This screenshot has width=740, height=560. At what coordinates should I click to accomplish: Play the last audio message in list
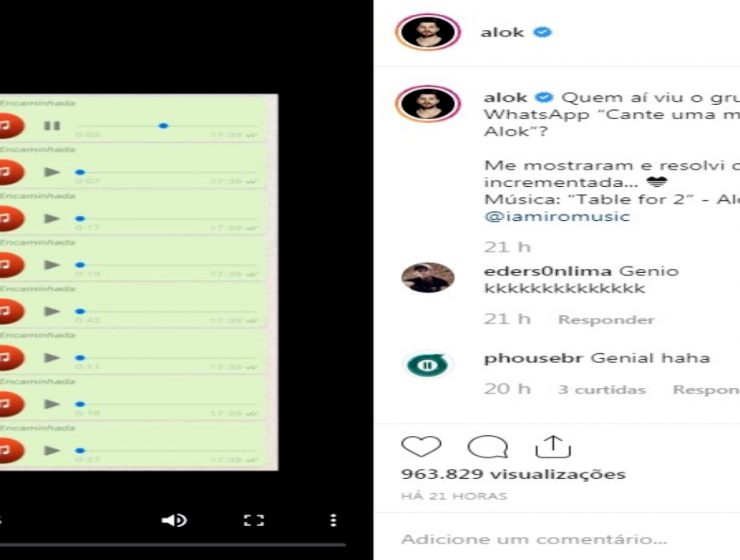52,451
